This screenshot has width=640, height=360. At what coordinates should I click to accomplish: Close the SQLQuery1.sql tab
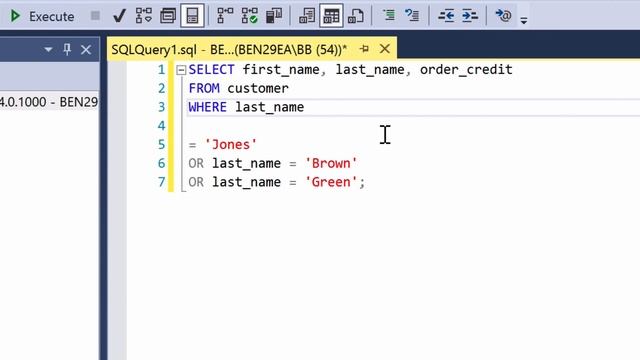click(384, 49)
